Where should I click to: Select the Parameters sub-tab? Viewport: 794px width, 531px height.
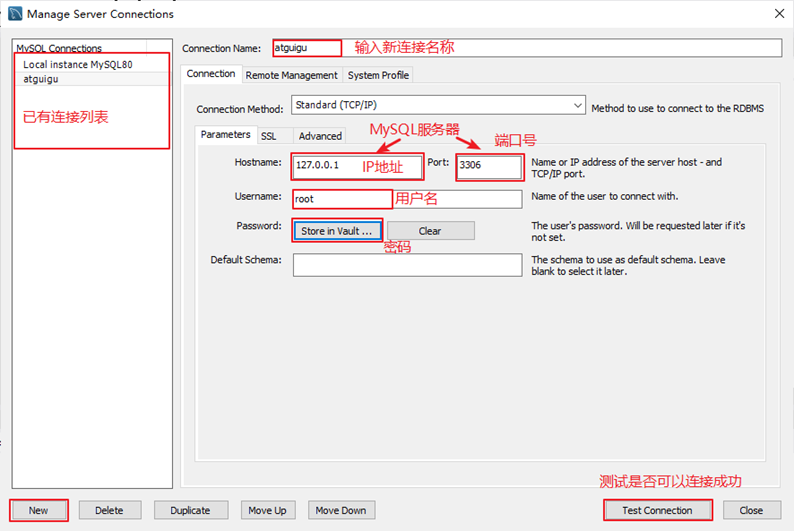225,135
